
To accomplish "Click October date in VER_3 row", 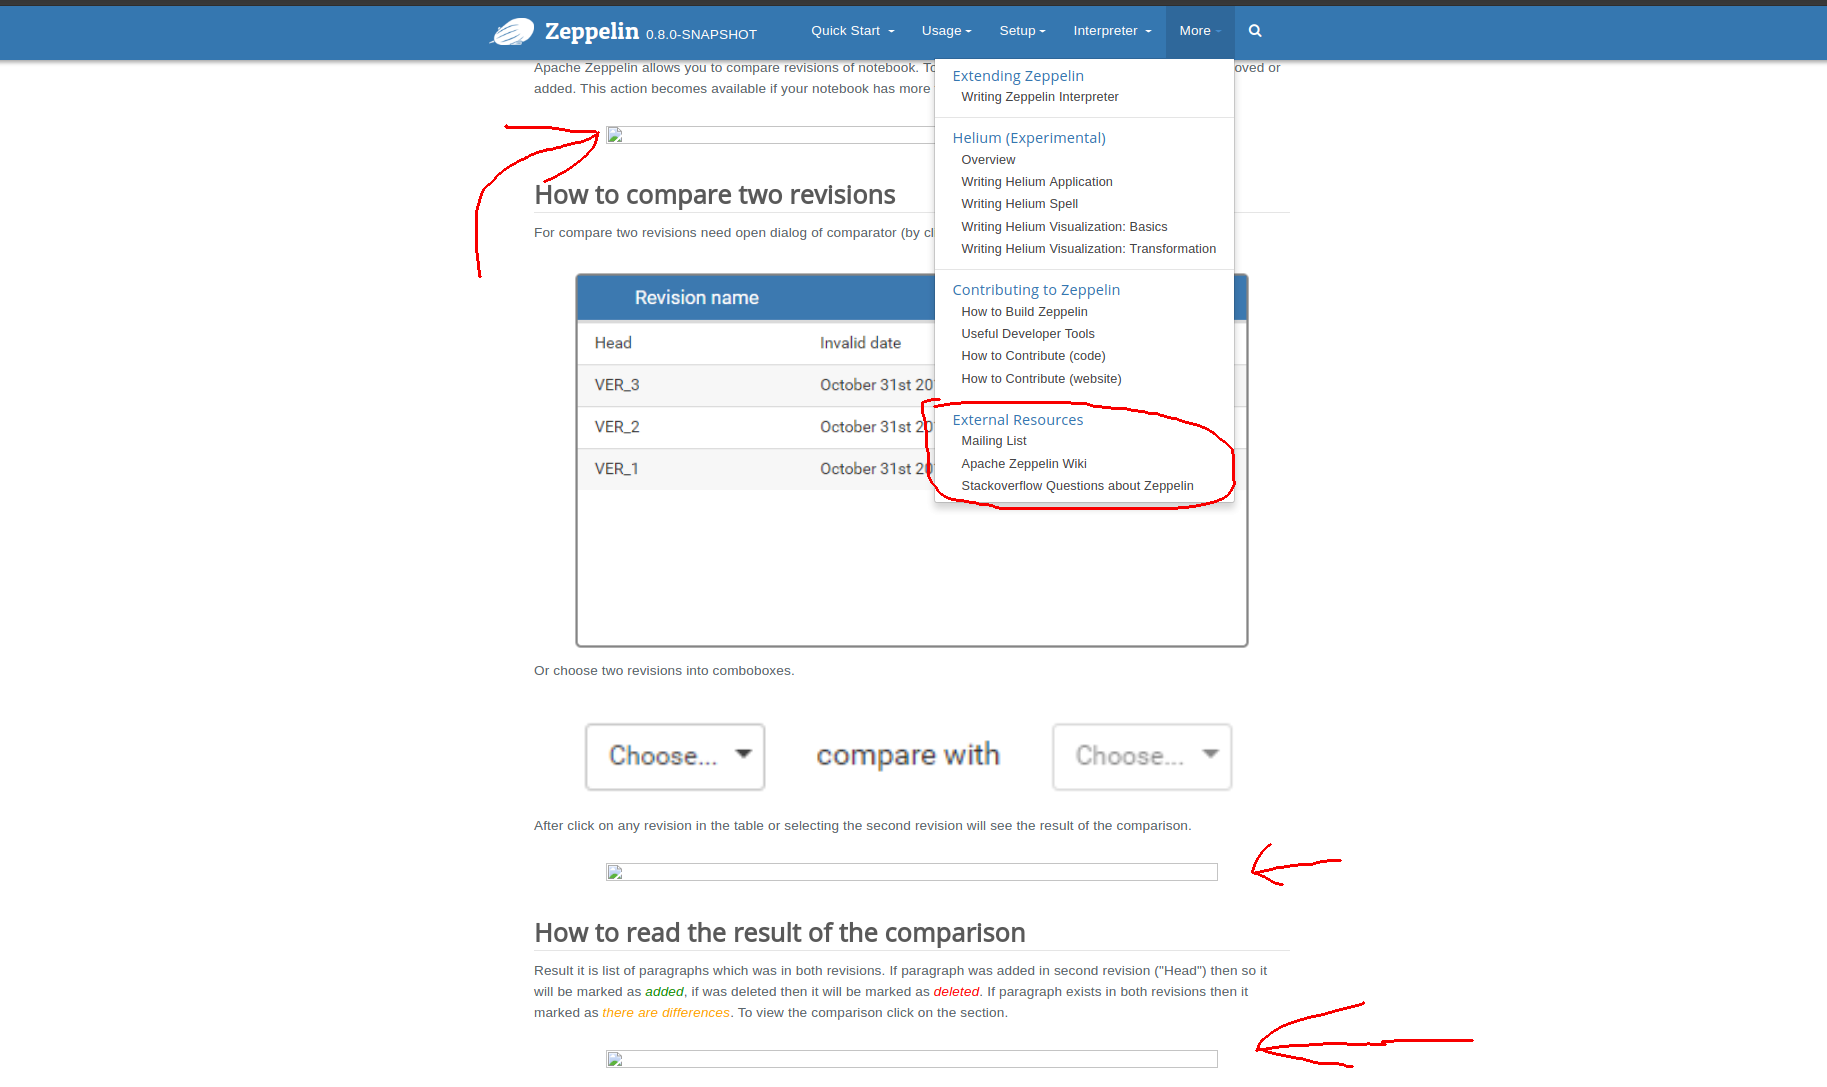I will click(x=877, y=385).
